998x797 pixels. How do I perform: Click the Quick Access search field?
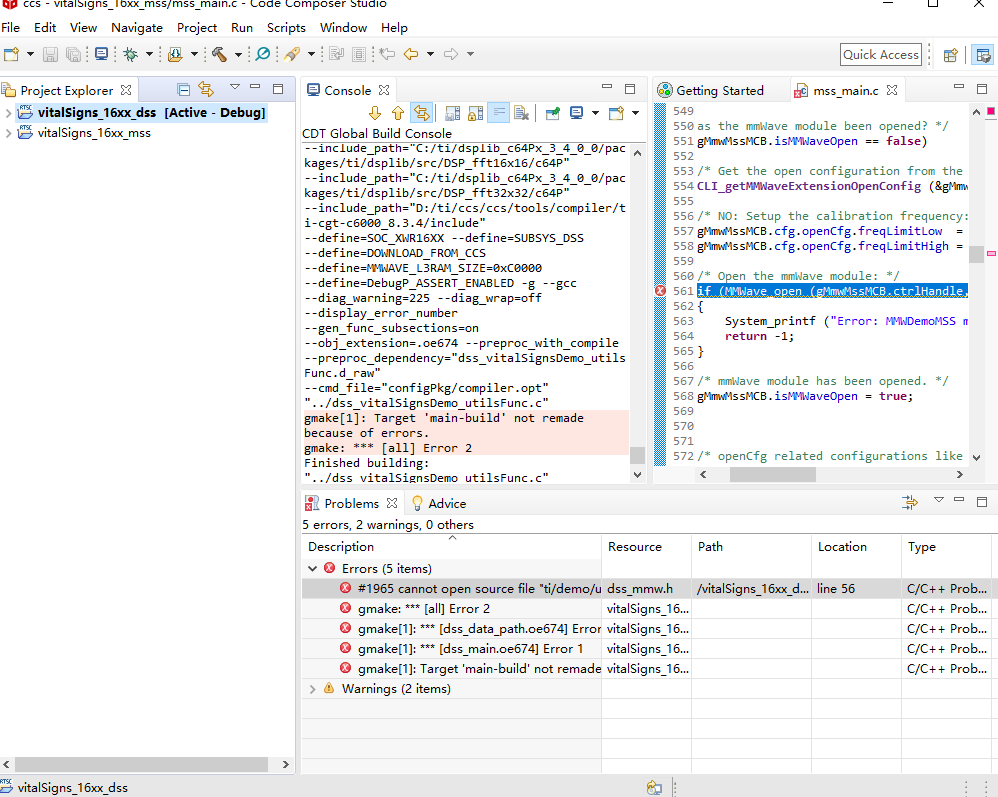pyautogui.click(x=880, y=55)
